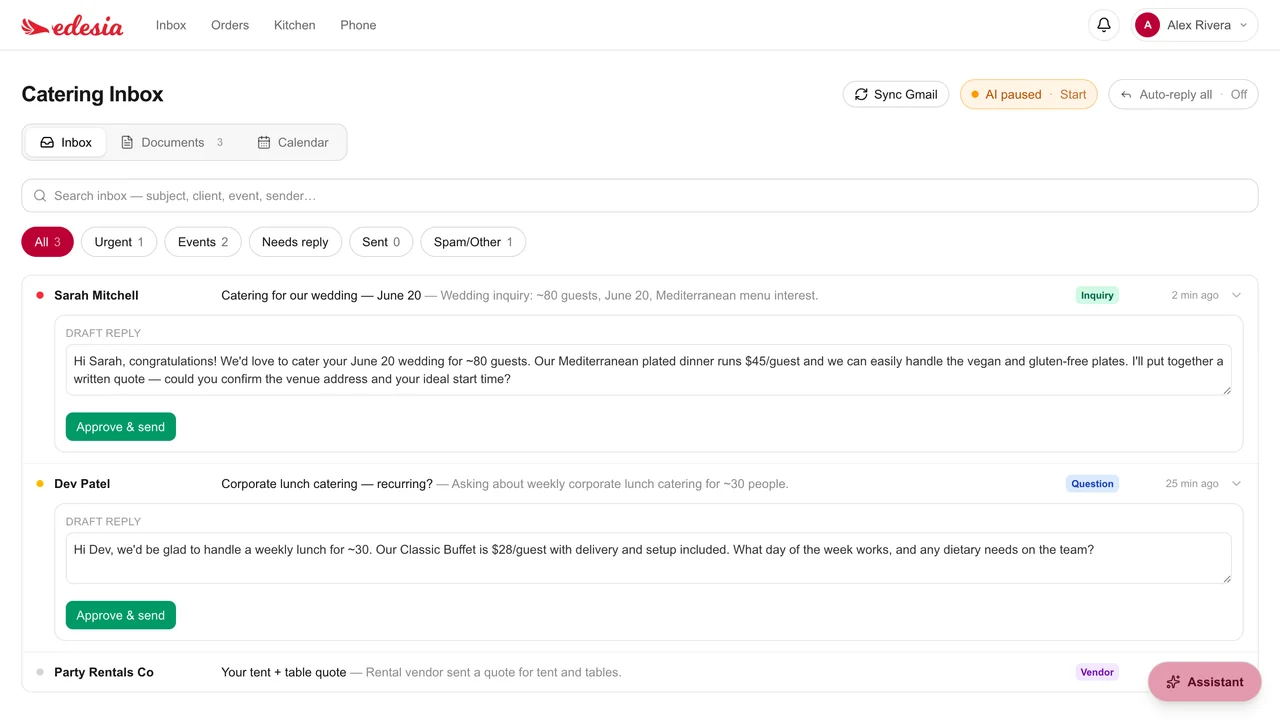Screen dimensions: 1280x720
Task: Expand the Sarah Mitchell email chevron
Action: (1237, 295)
